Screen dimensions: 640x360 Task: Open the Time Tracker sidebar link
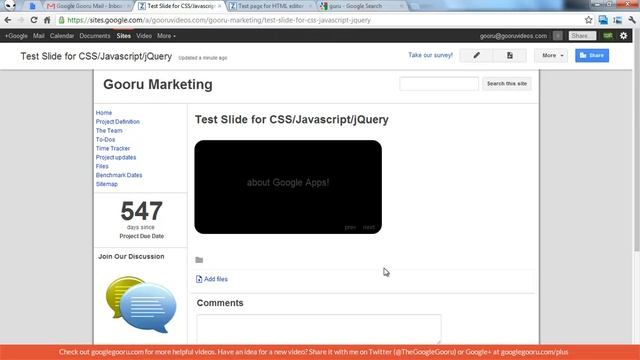click(x=113, y=149)
